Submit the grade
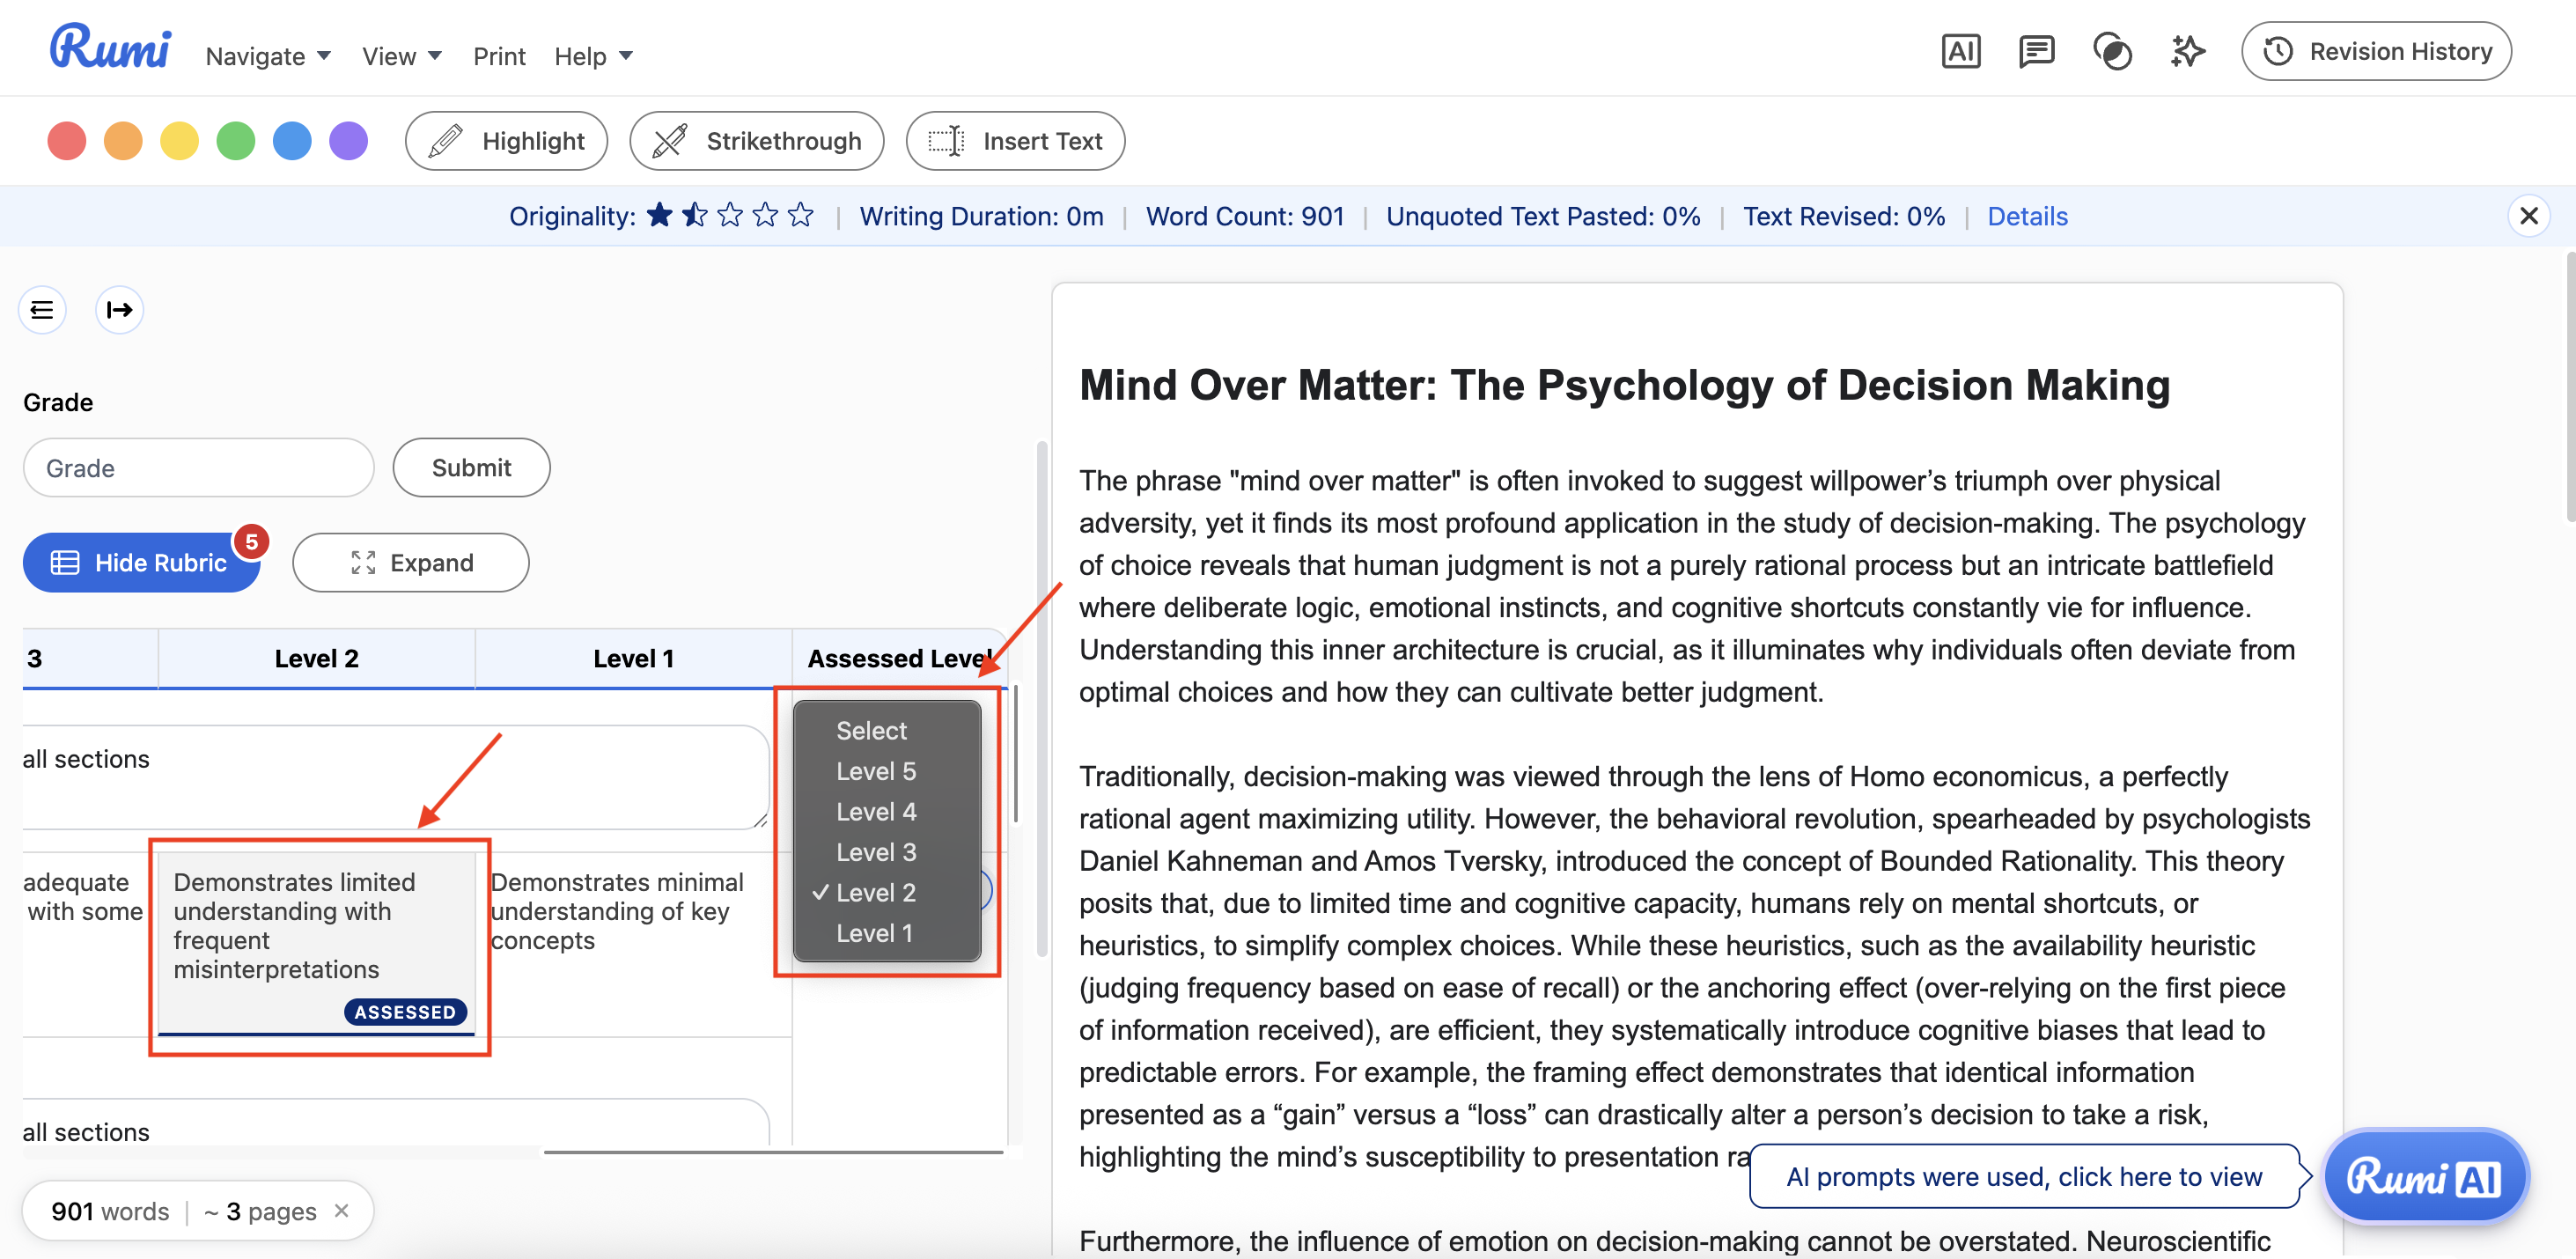The height and width of the screenshot is (1259, 2576). pyautogui.click(x=471, y=468)
